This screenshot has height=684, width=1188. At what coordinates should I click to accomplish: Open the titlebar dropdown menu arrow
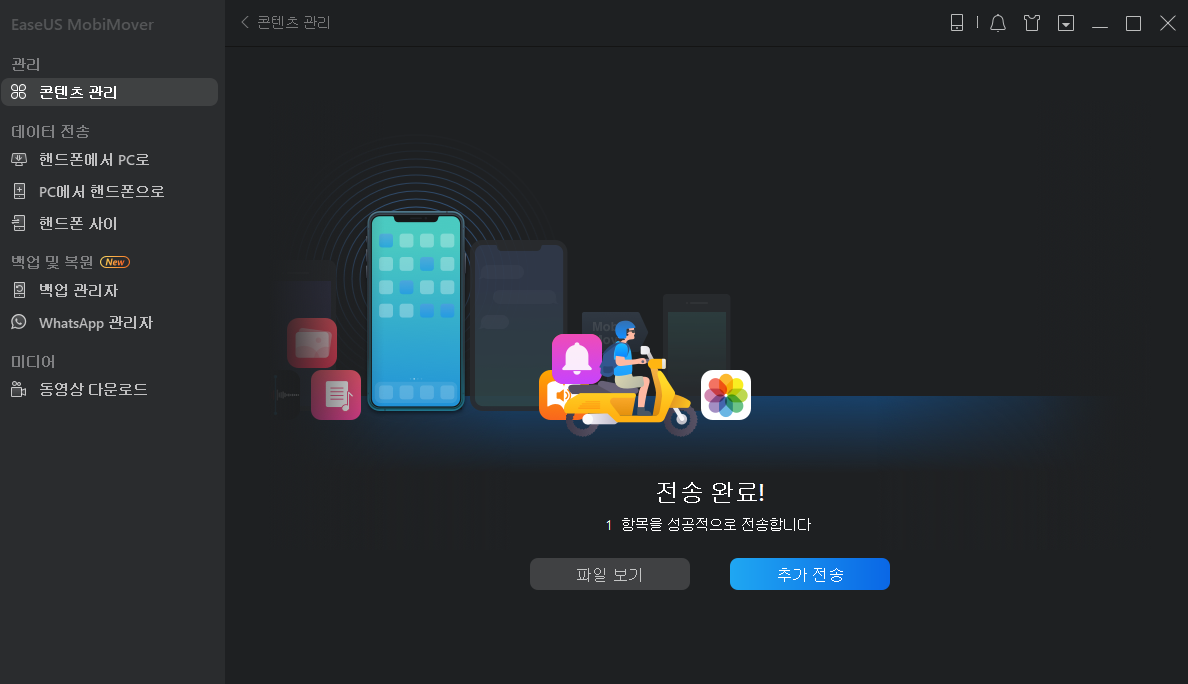point(1066,23)
